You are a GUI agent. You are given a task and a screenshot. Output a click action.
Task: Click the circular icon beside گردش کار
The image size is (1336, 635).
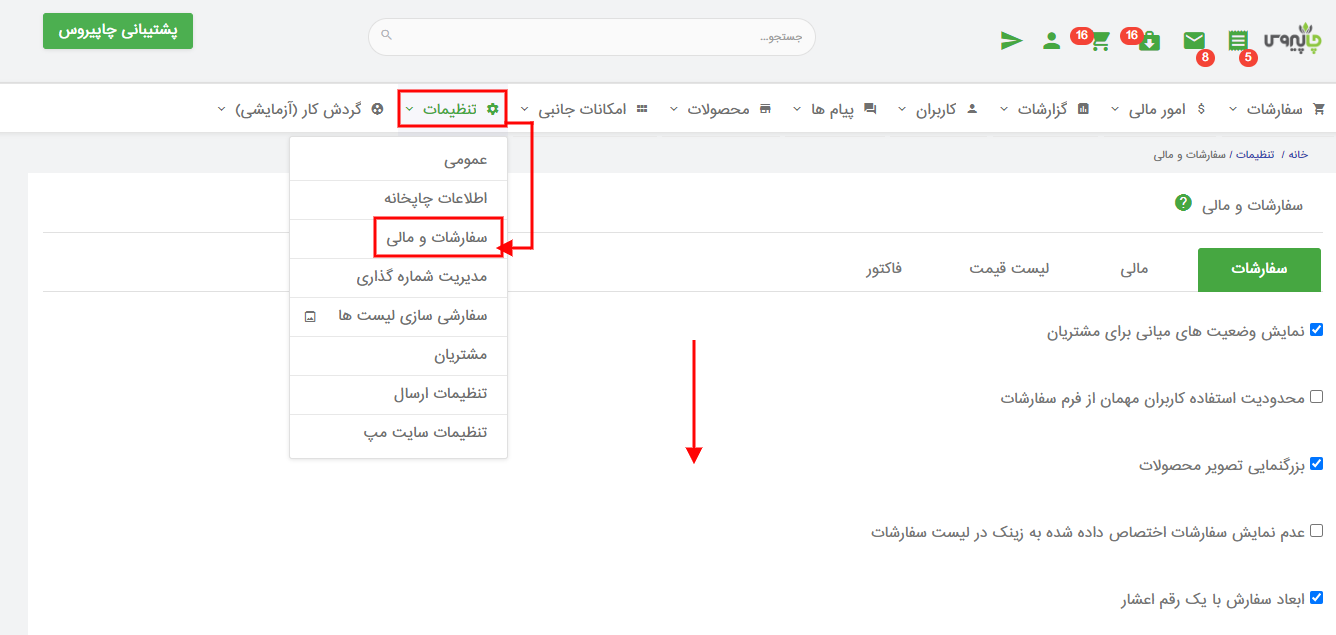coord(377,108)
